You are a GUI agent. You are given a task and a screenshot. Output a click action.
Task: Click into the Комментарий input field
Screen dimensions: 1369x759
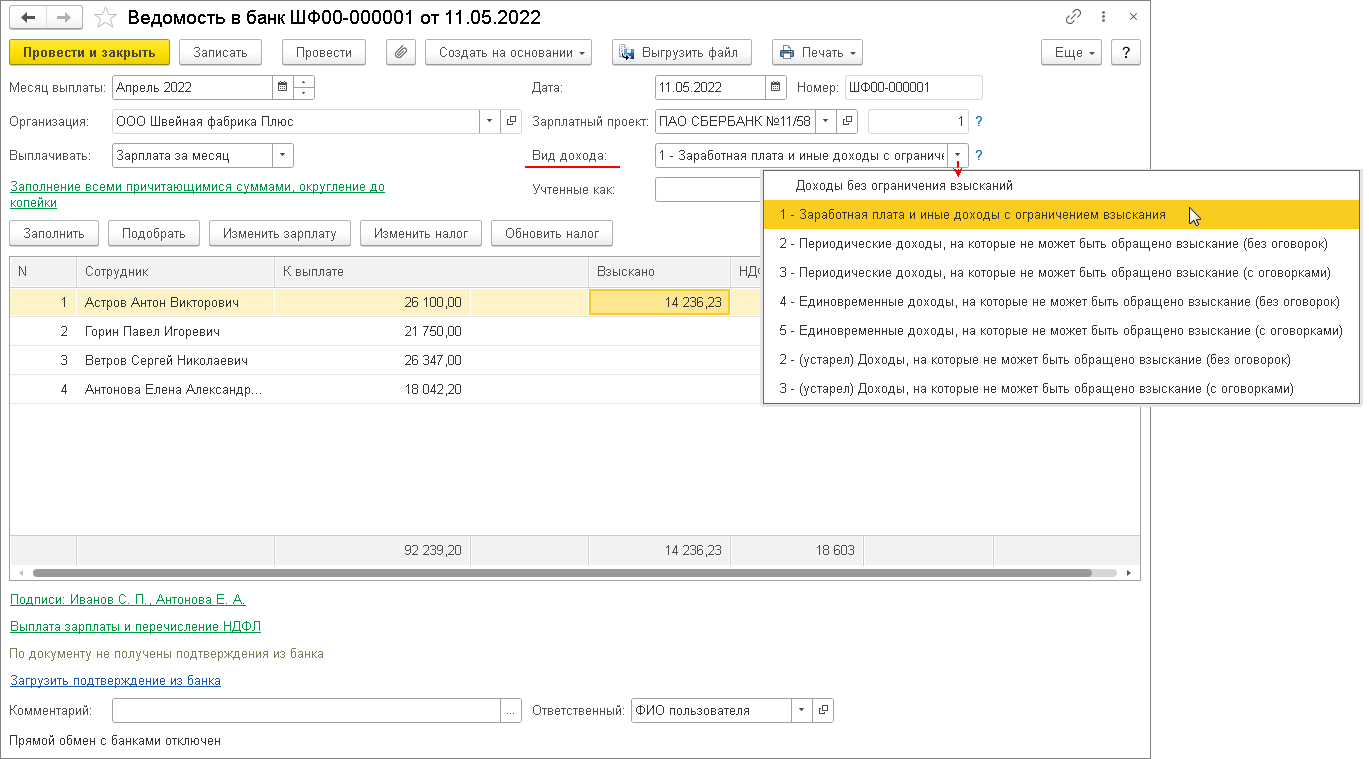tap(306, 711)
